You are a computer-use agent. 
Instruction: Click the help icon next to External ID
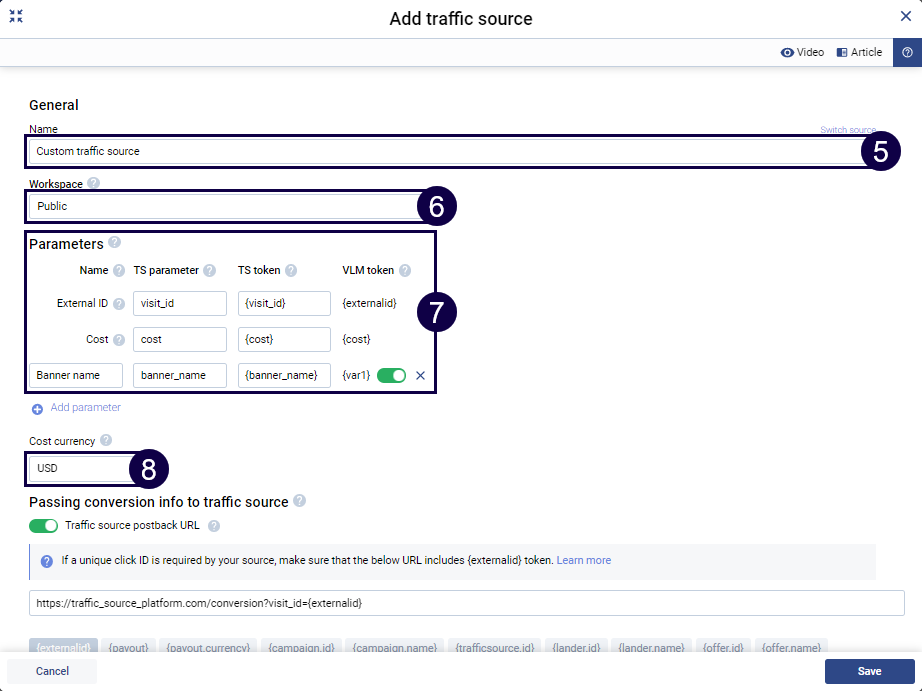pyautogui.click(x=117, y=302)
